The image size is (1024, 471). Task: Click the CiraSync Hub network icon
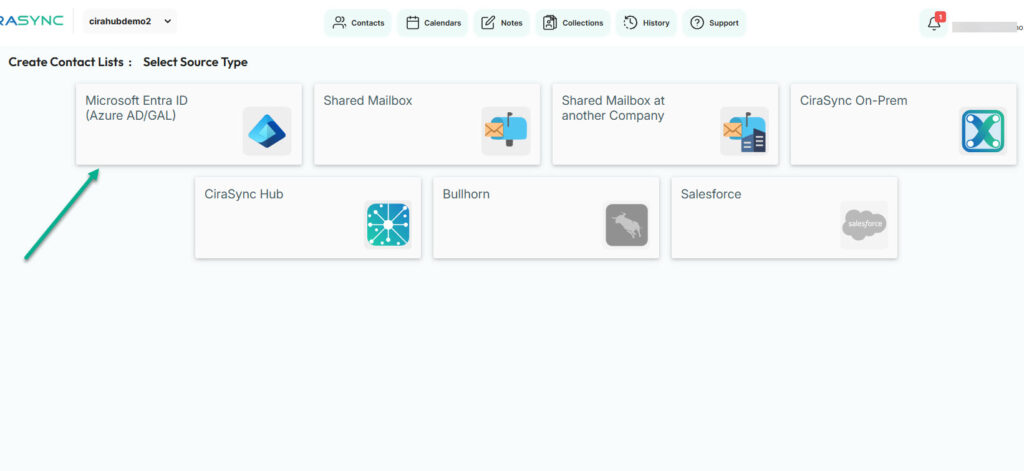[388, 225]
